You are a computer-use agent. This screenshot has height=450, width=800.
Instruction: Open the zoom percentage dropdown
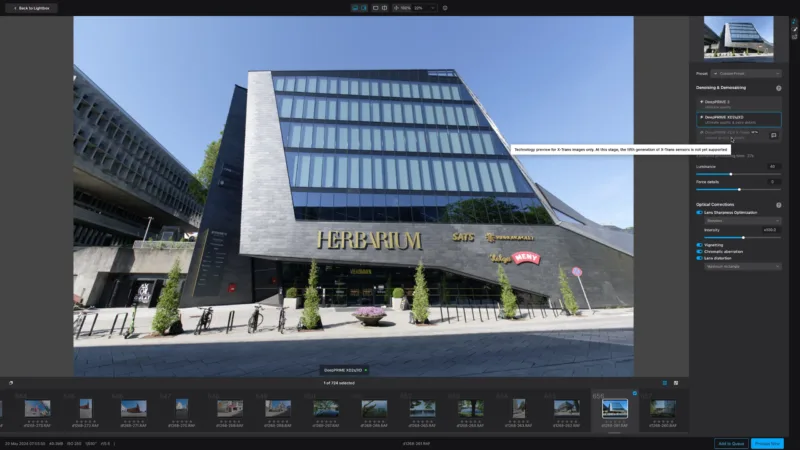click(x=424, y=8)
